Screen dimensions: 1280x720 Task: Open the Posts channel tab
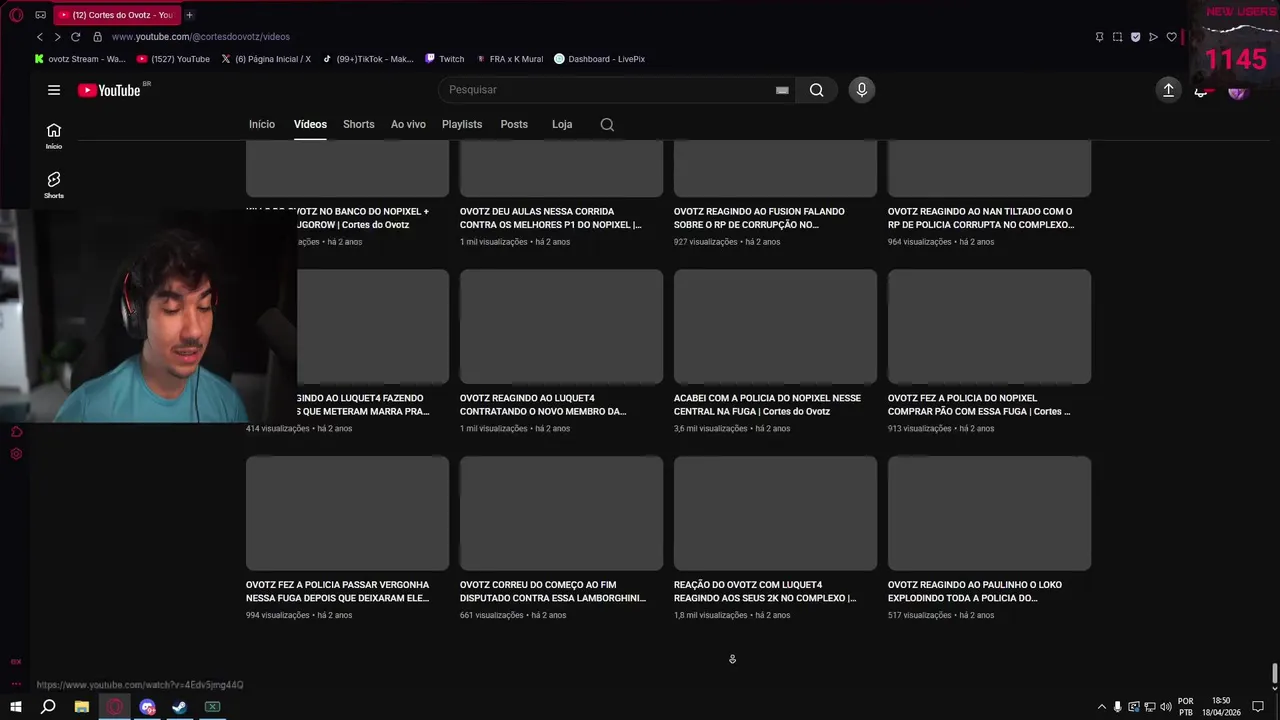pos(514,125)
